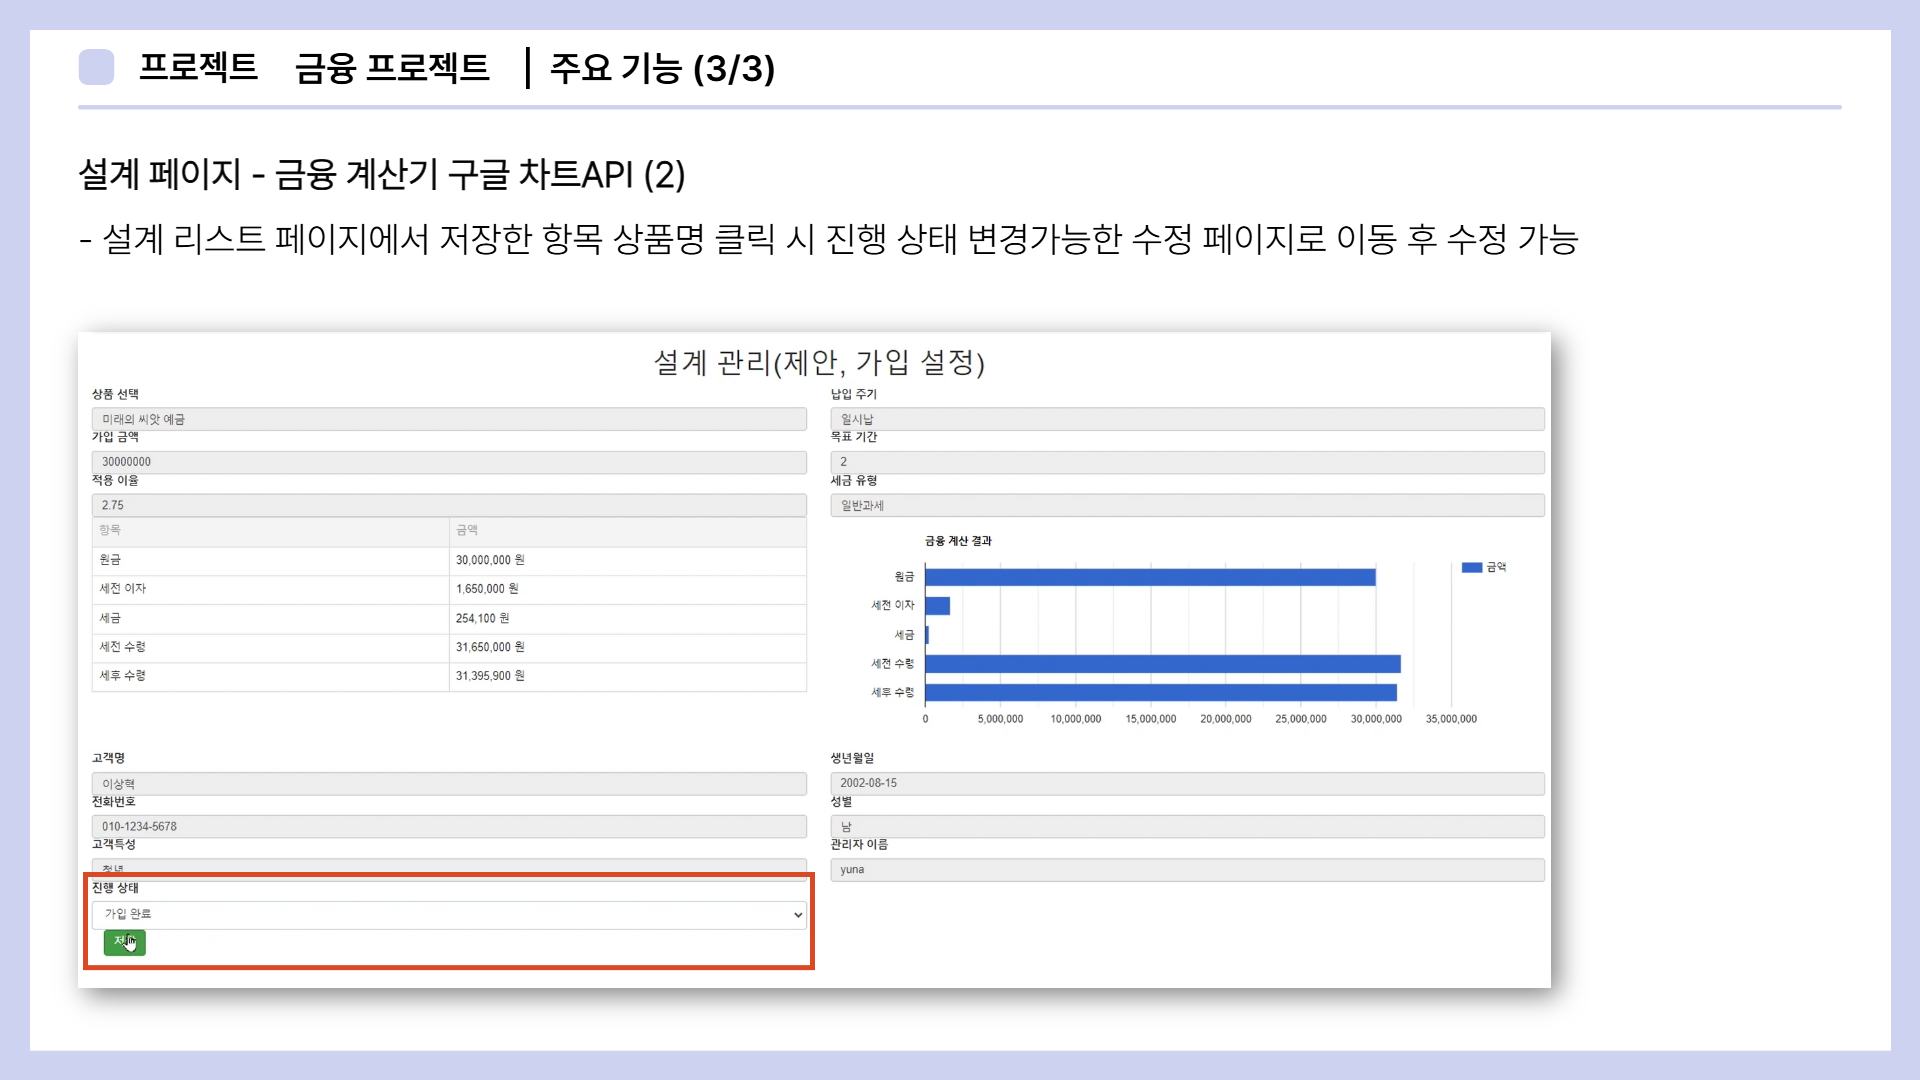Click the 전화번호 field with 010-1234-5678
Image resolution: width=1920 pixels, height=1080 pixels.
[x=448, y=826]
